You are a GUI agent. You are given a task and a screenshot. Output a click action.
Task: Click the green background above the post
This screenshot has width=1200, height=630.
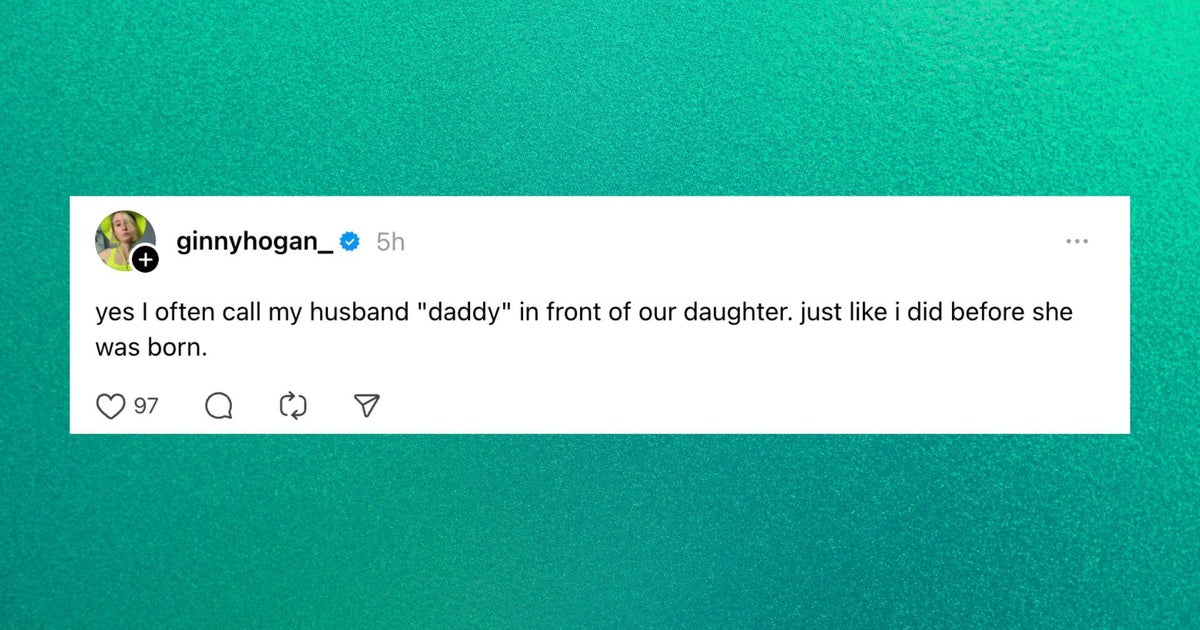[600, 100]
